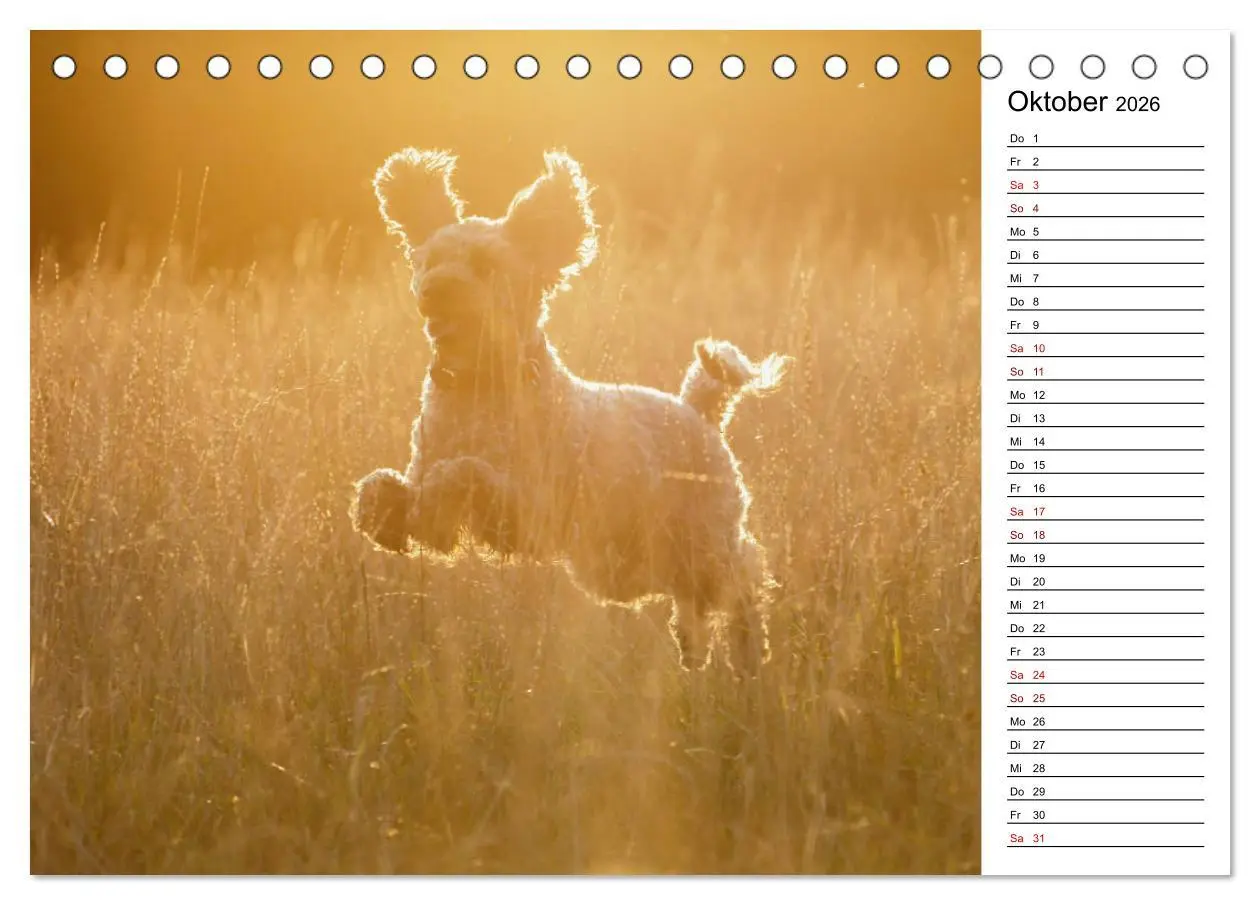Select the 'Sa 17' weekend entry
Viewport: 1260px width, 905px height.
[1105, 511]
